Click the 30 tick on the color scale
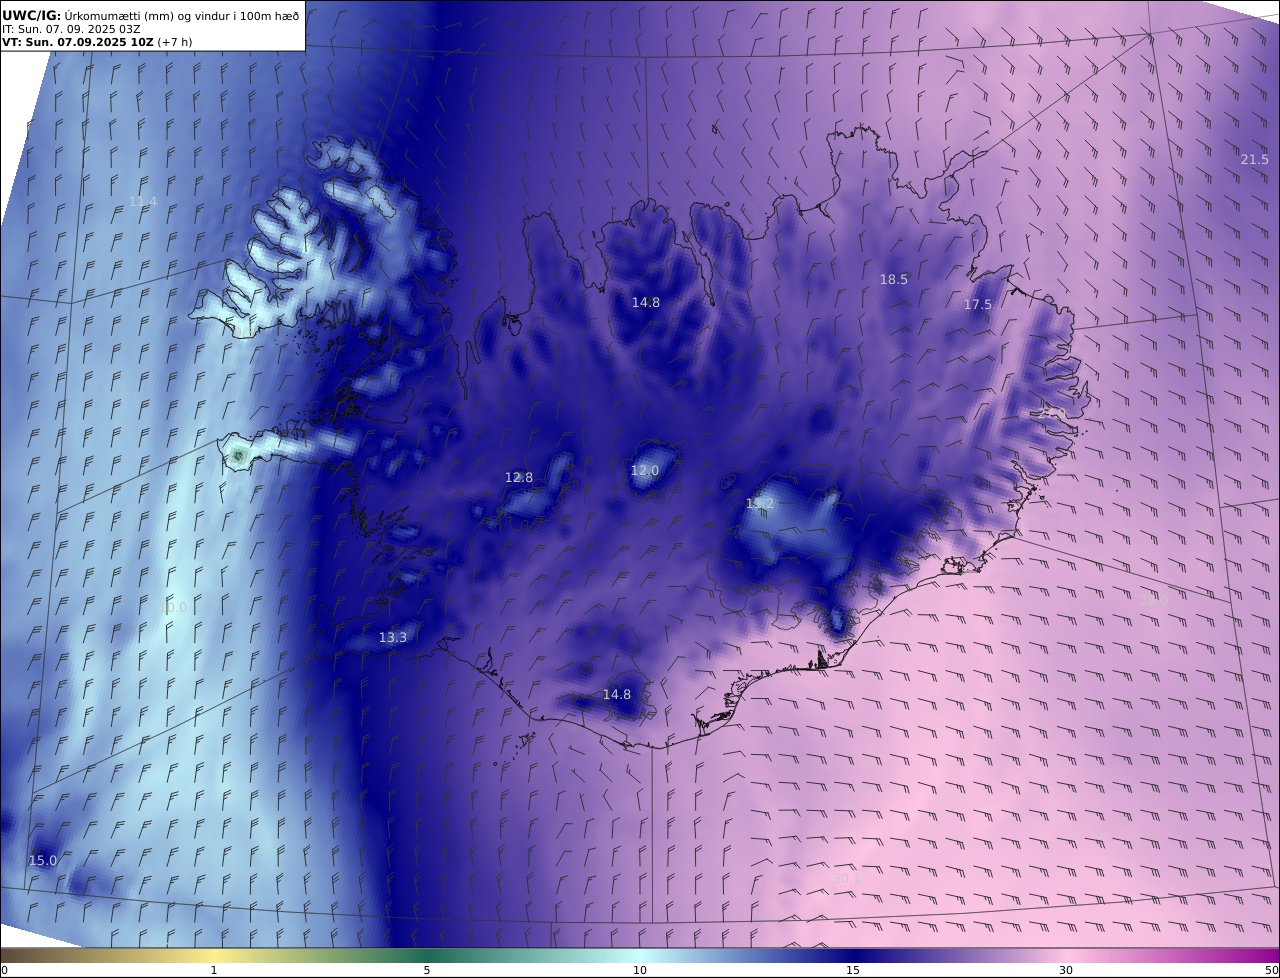Viewport: 1280px width, 978px height. tap(1066, 970)
